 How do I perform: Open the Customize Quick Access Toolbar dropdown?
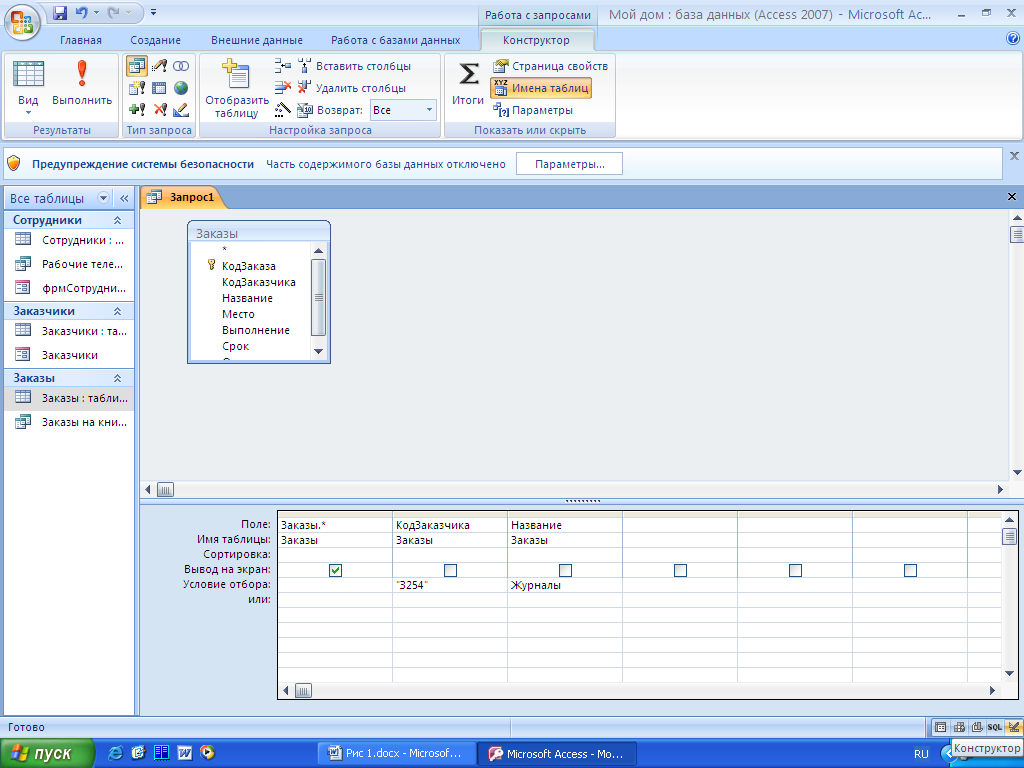tap(153, 12)
